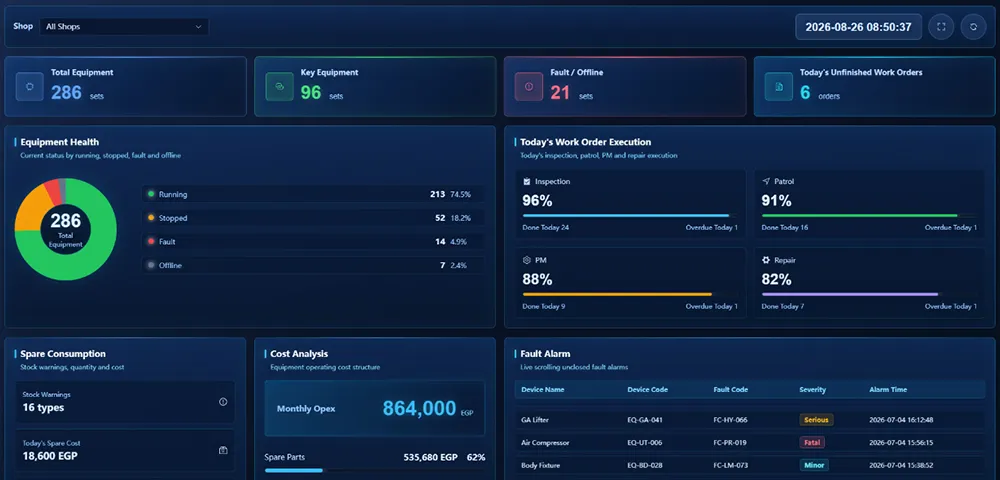
Task: Click the Fatal severity badge
Action: tap(812, 442)
